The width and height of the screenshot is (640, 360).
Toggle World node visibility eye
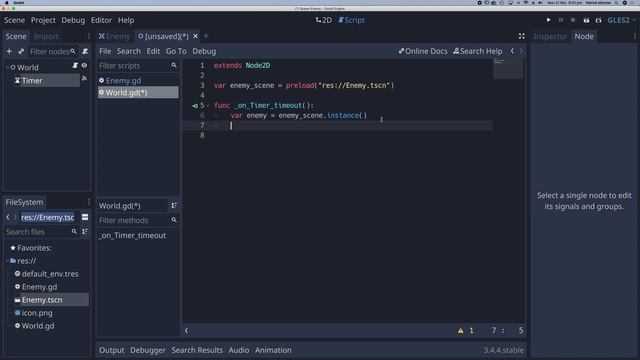[x=84, y=65]
